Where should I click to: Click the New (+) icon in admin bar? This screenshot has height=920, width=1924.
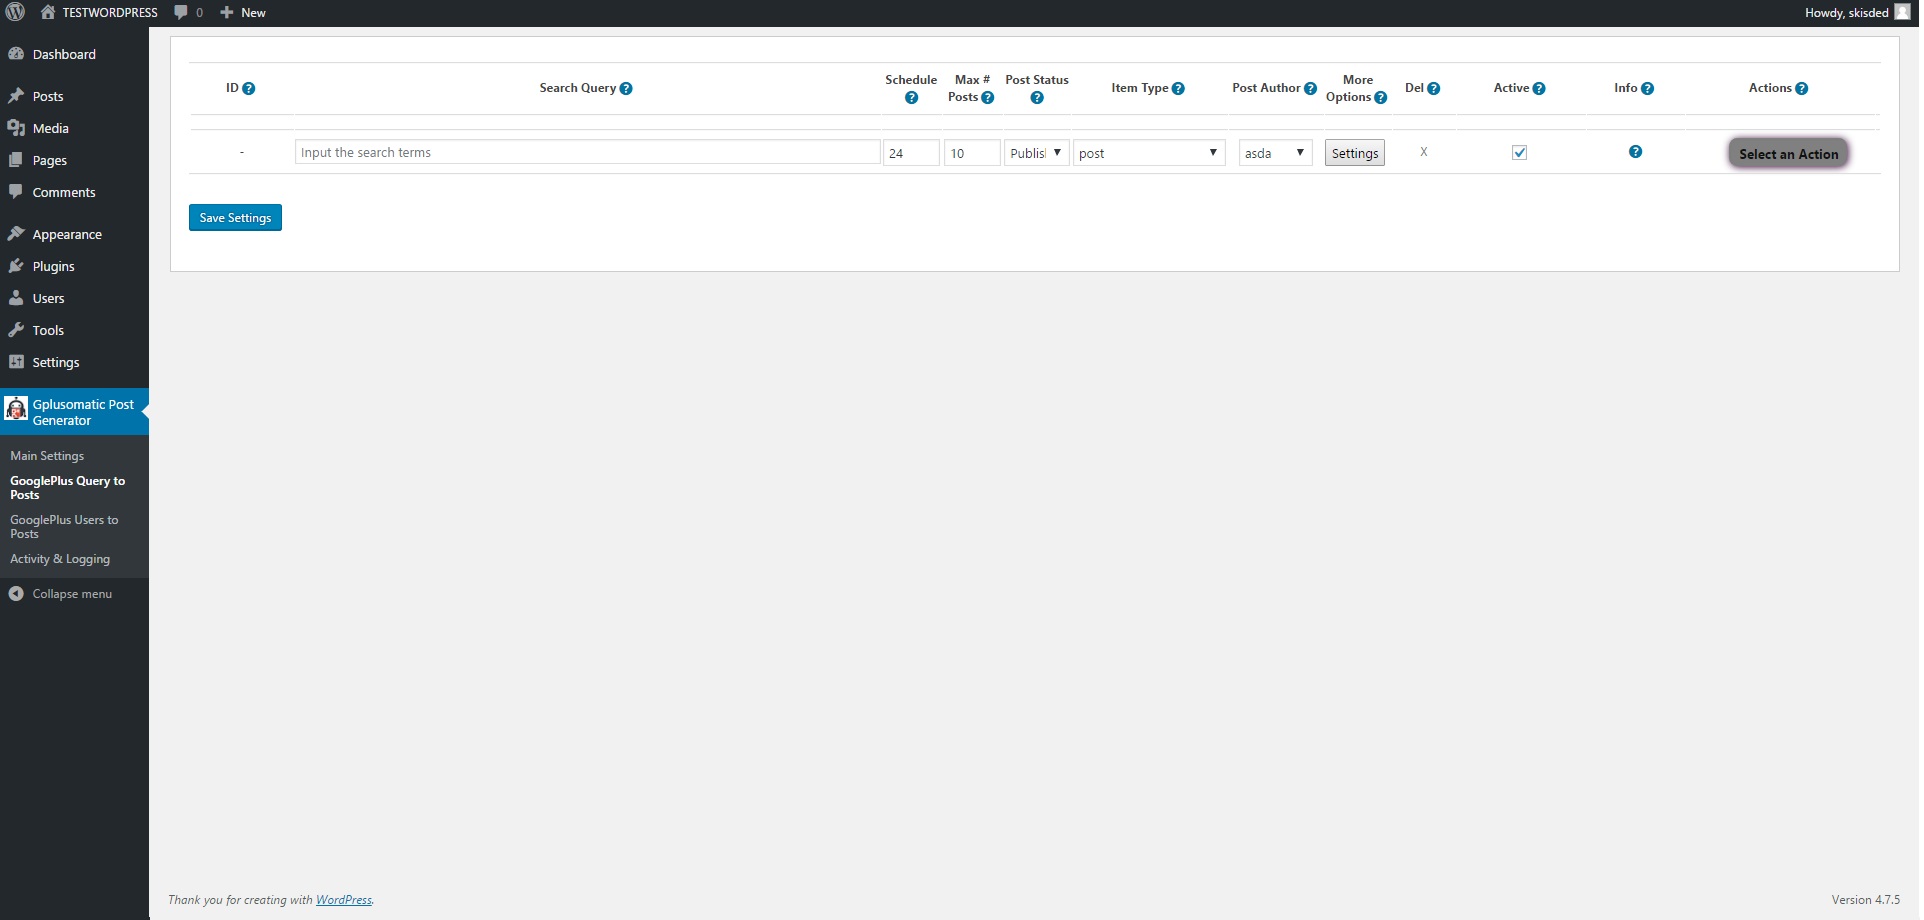[x=224, y=12]
